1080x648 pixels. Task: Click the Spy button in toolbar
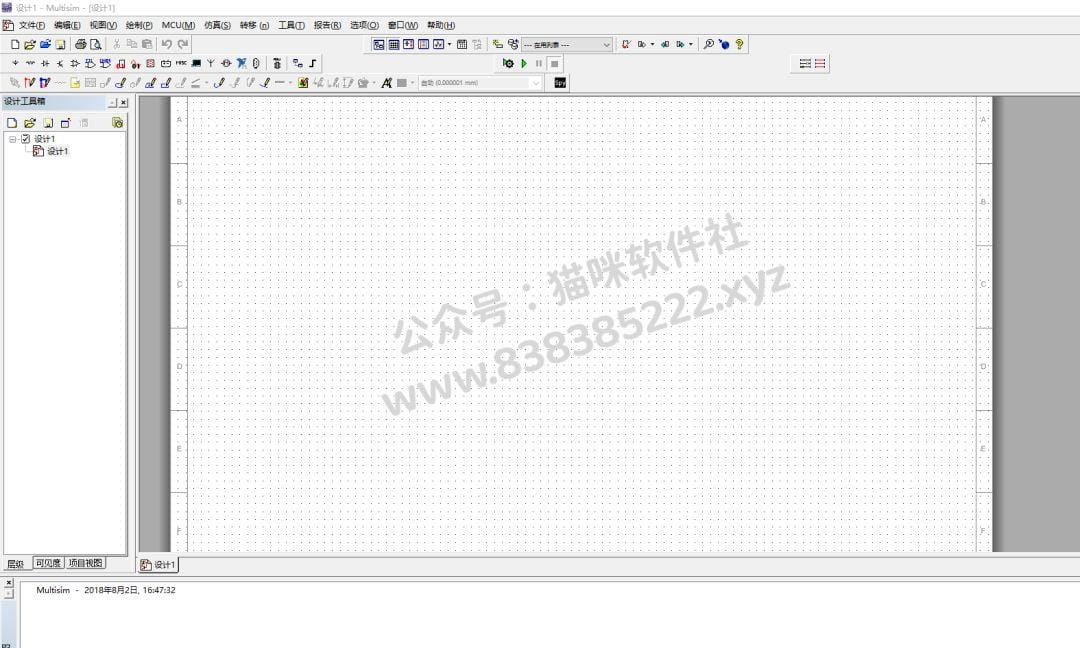[x=560, y=83]
